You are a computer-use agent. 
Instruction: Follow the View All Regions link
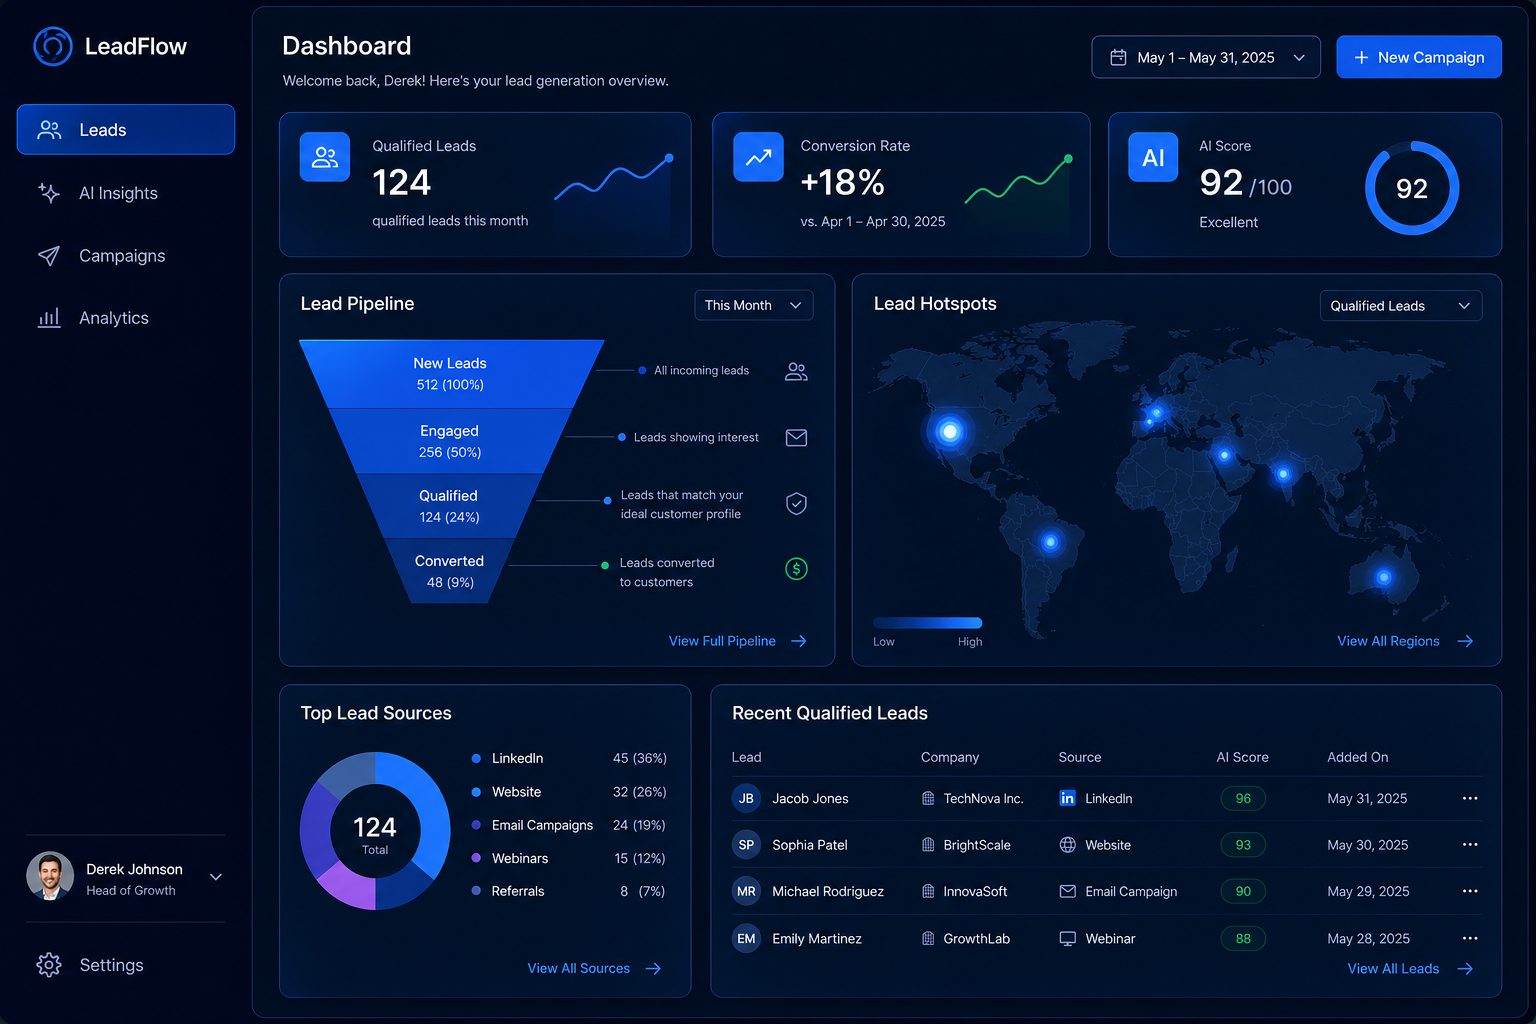pos(1405,641)
